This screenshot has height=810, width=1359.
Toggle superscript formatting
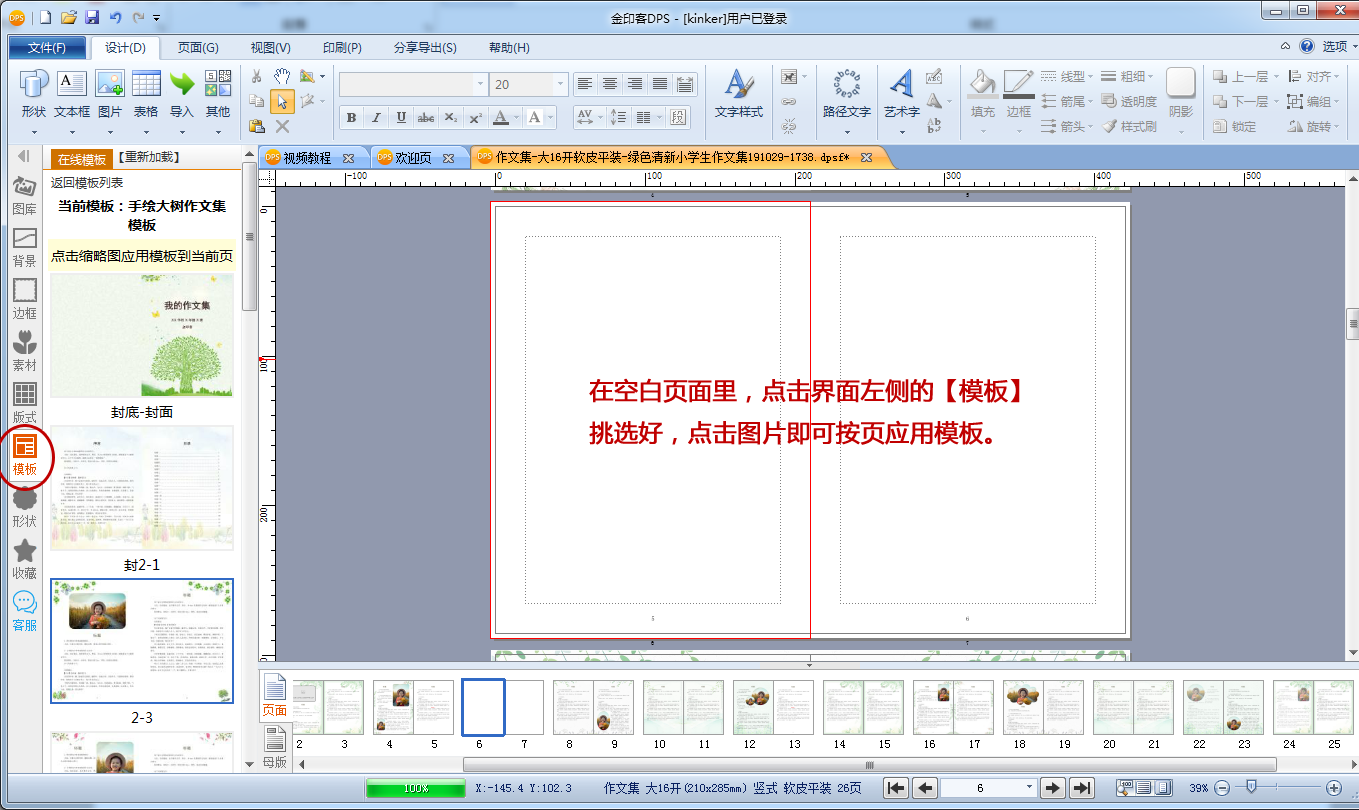tap(476, 118)
